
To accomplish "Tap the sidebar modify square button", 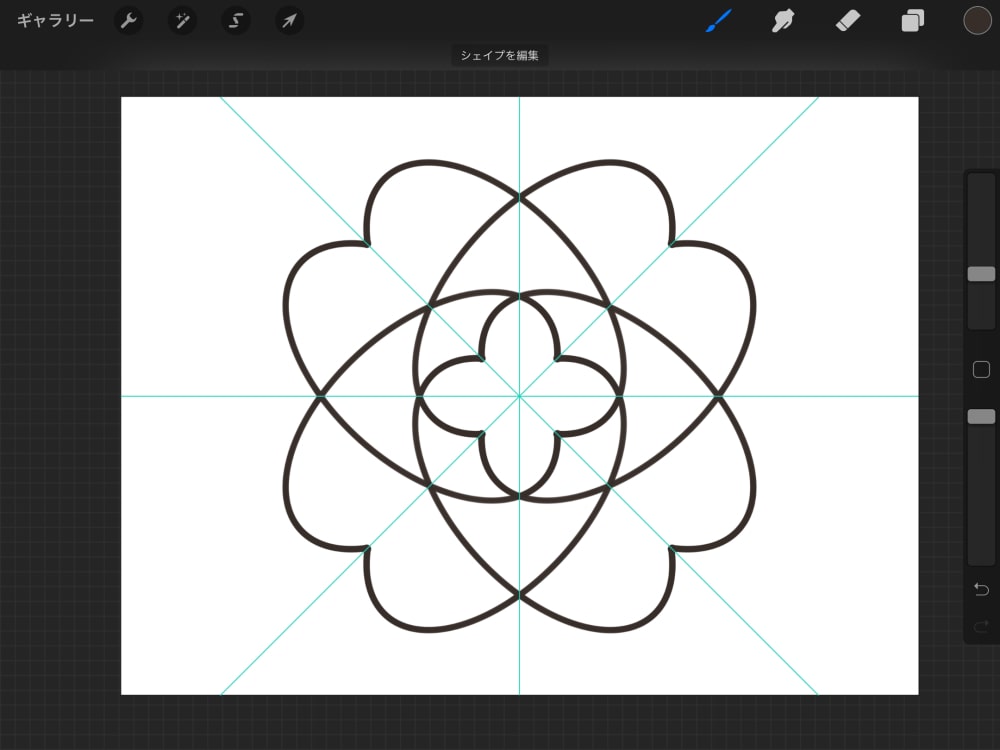I will point(981,369).
